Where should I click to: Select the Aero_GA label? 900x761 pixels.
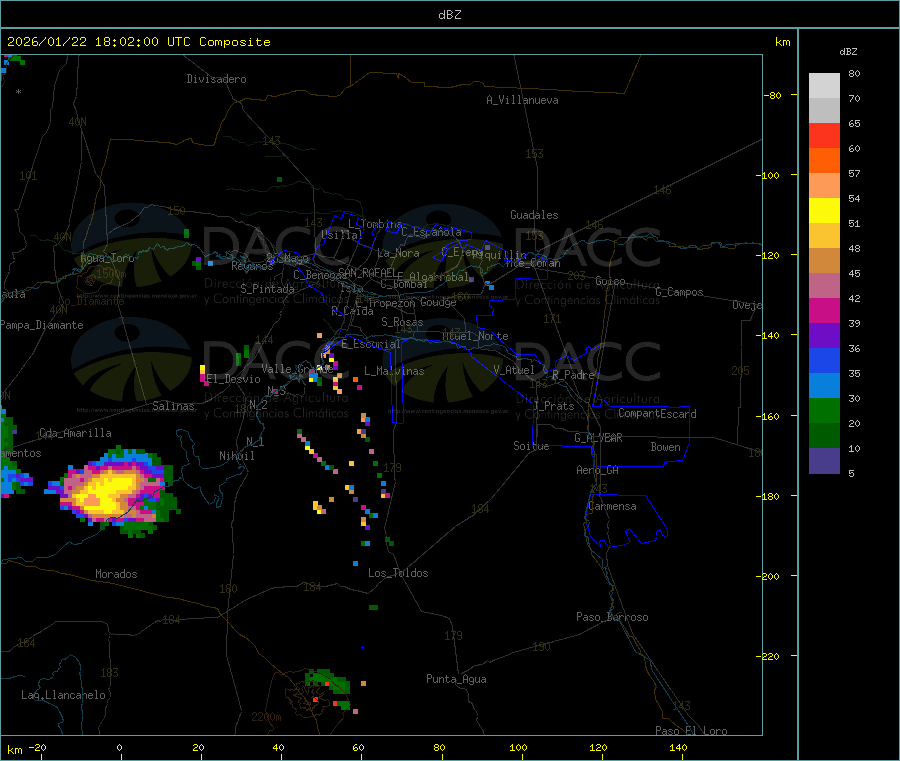click(598, 470)
